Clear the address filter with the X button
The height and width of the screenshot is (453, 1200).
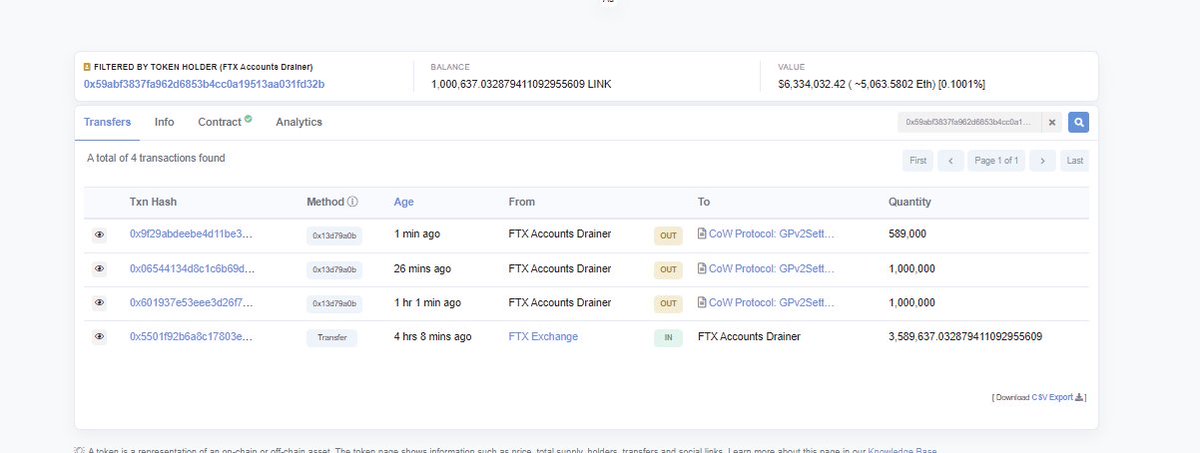1052,122
